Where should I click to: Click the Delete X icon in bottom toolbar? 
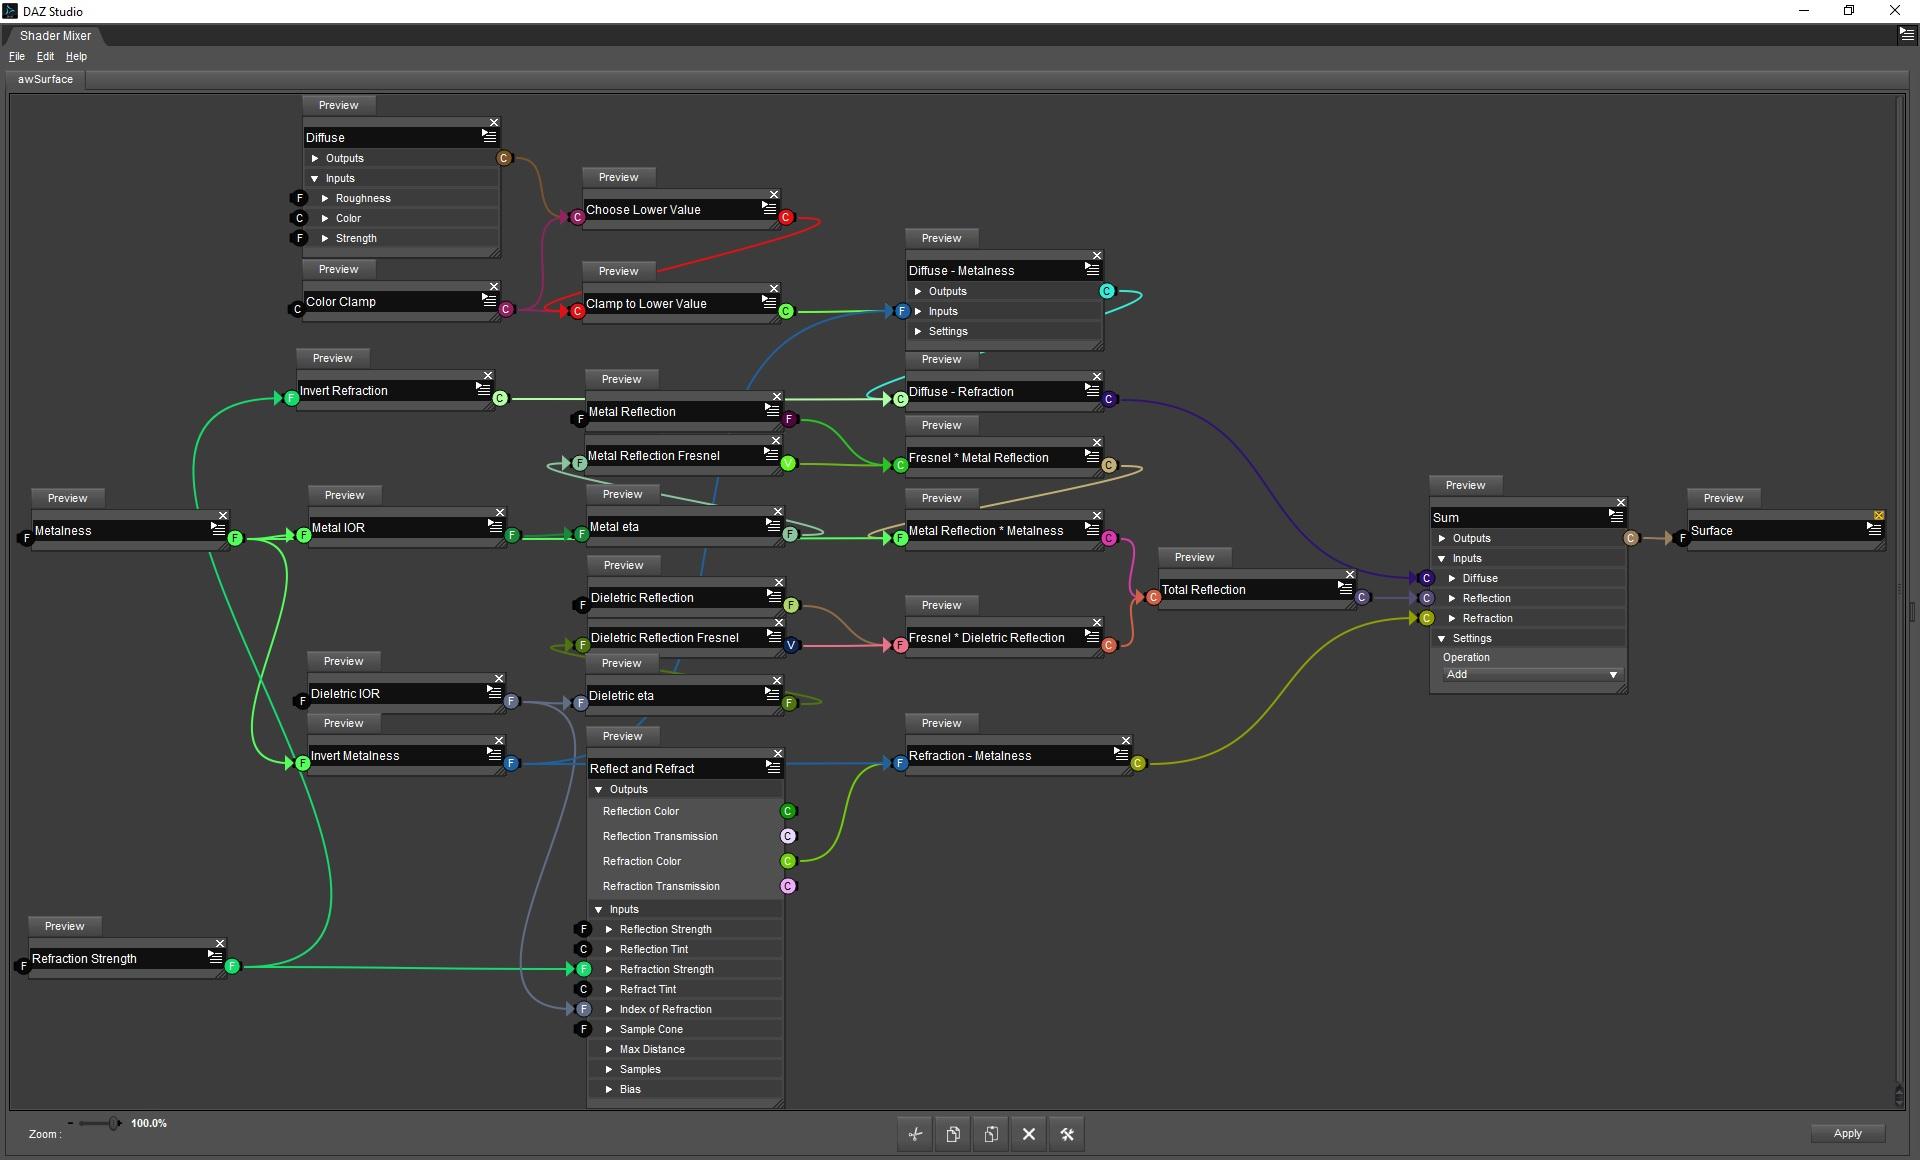pos(1029,1134)
